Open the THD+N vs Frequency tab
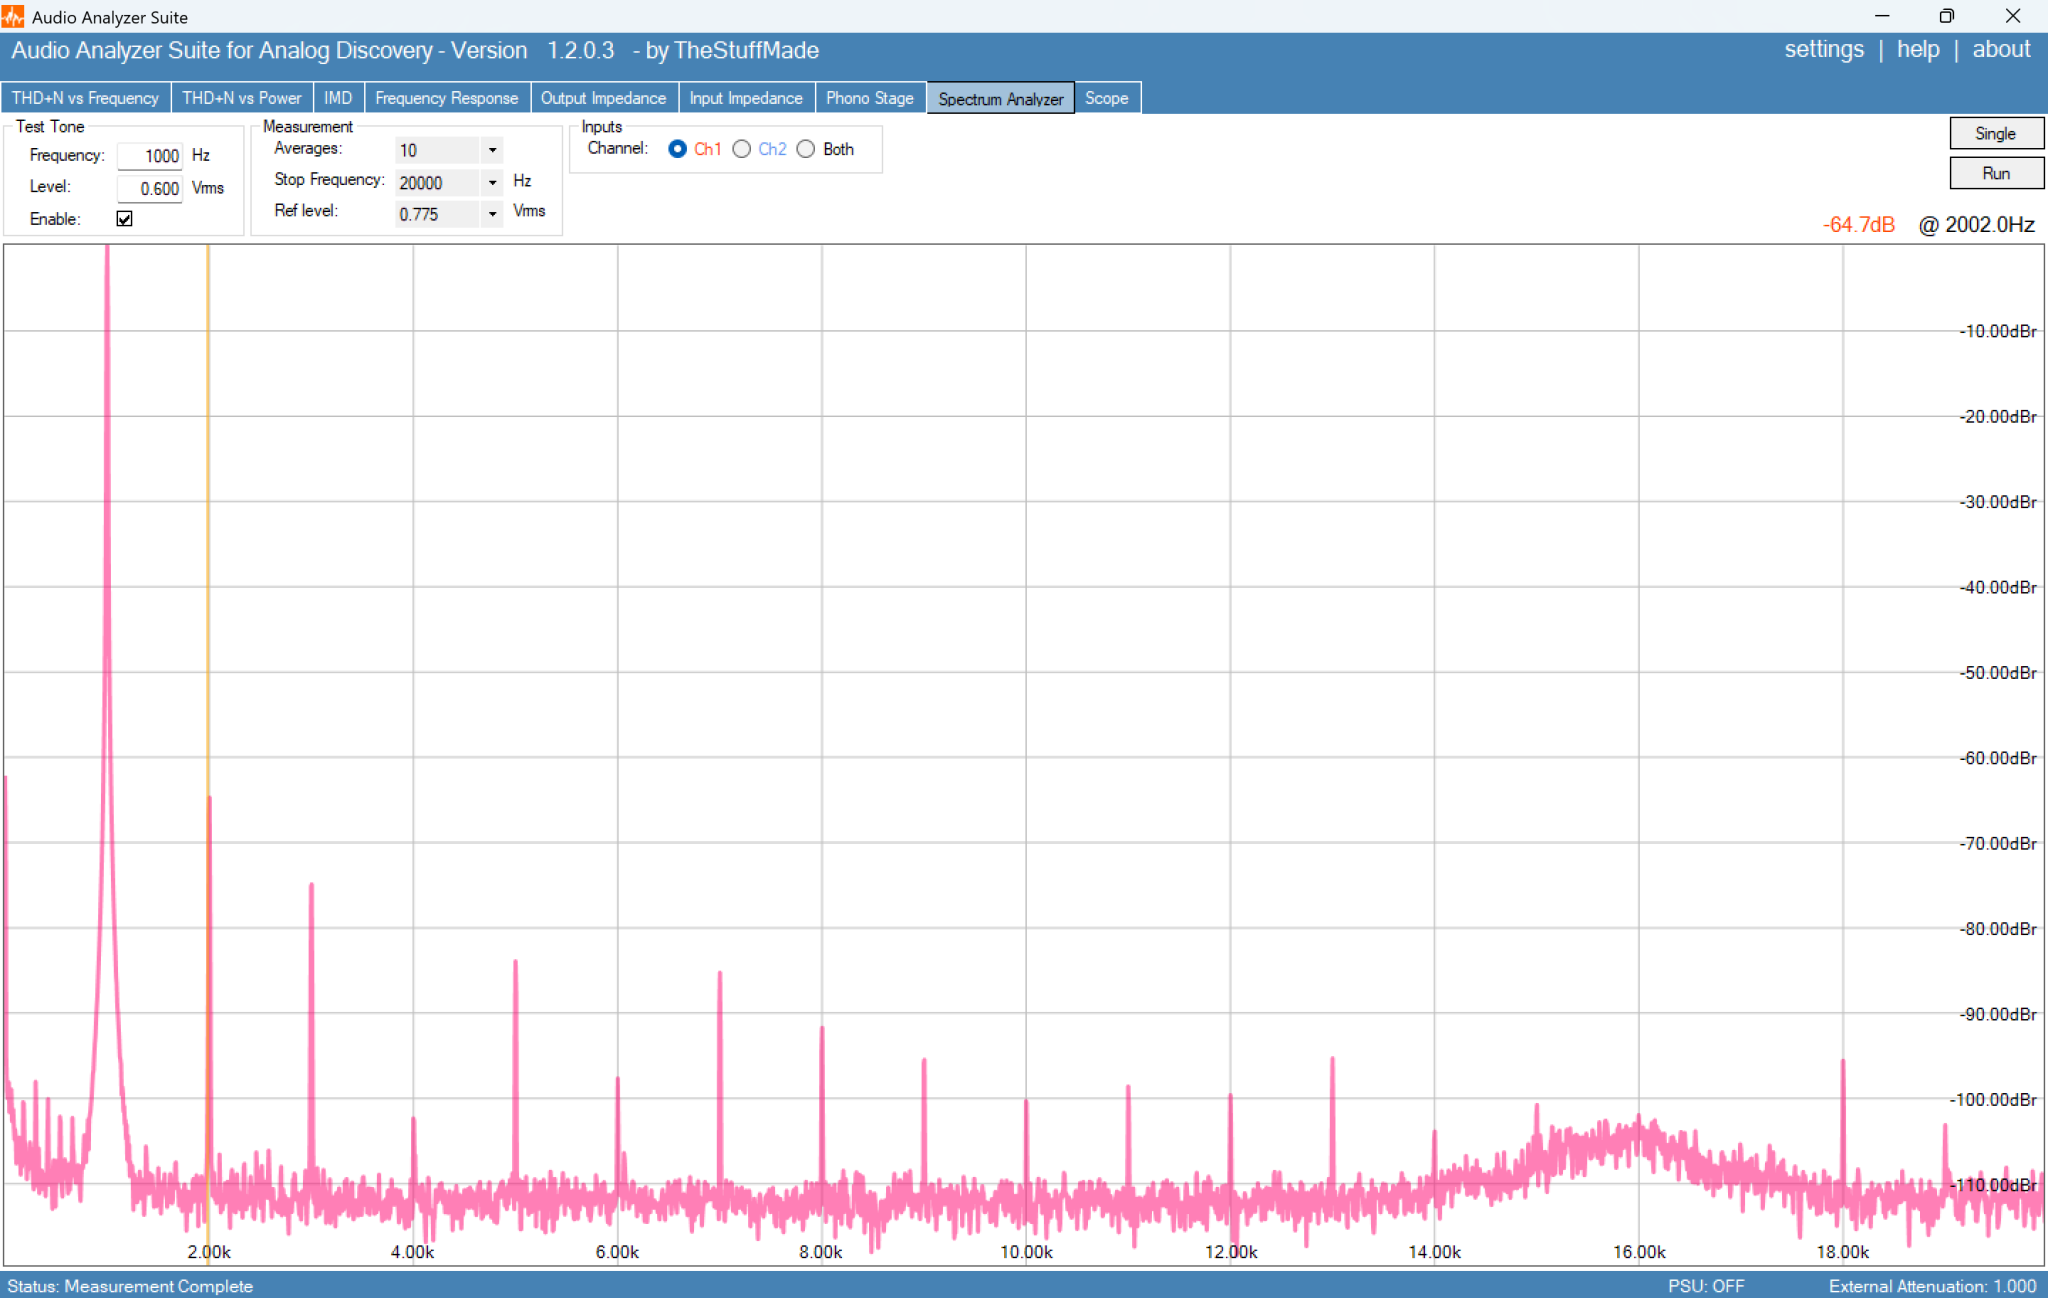 (85, 98)
